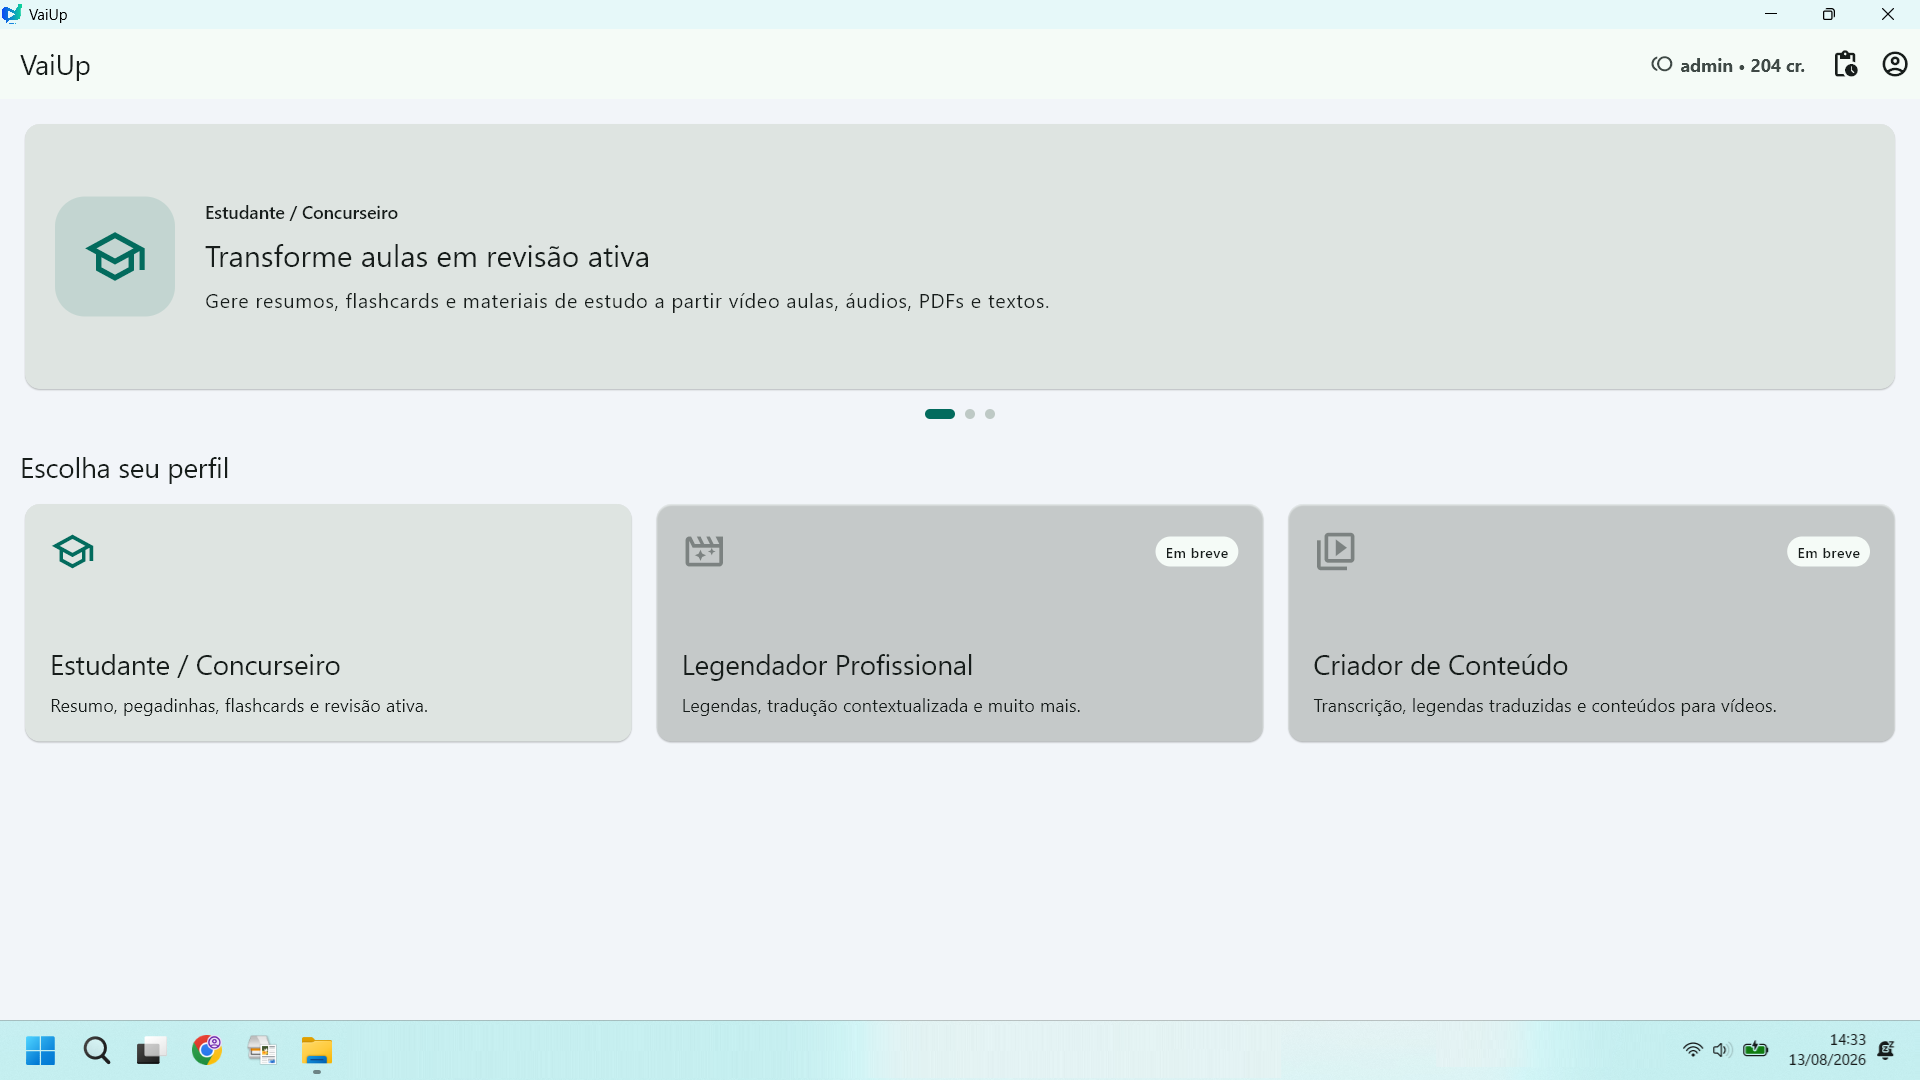Open the user account profile icon
The height and width of the screenshot is (1080, 1920).
click(x=1895, y=65)
